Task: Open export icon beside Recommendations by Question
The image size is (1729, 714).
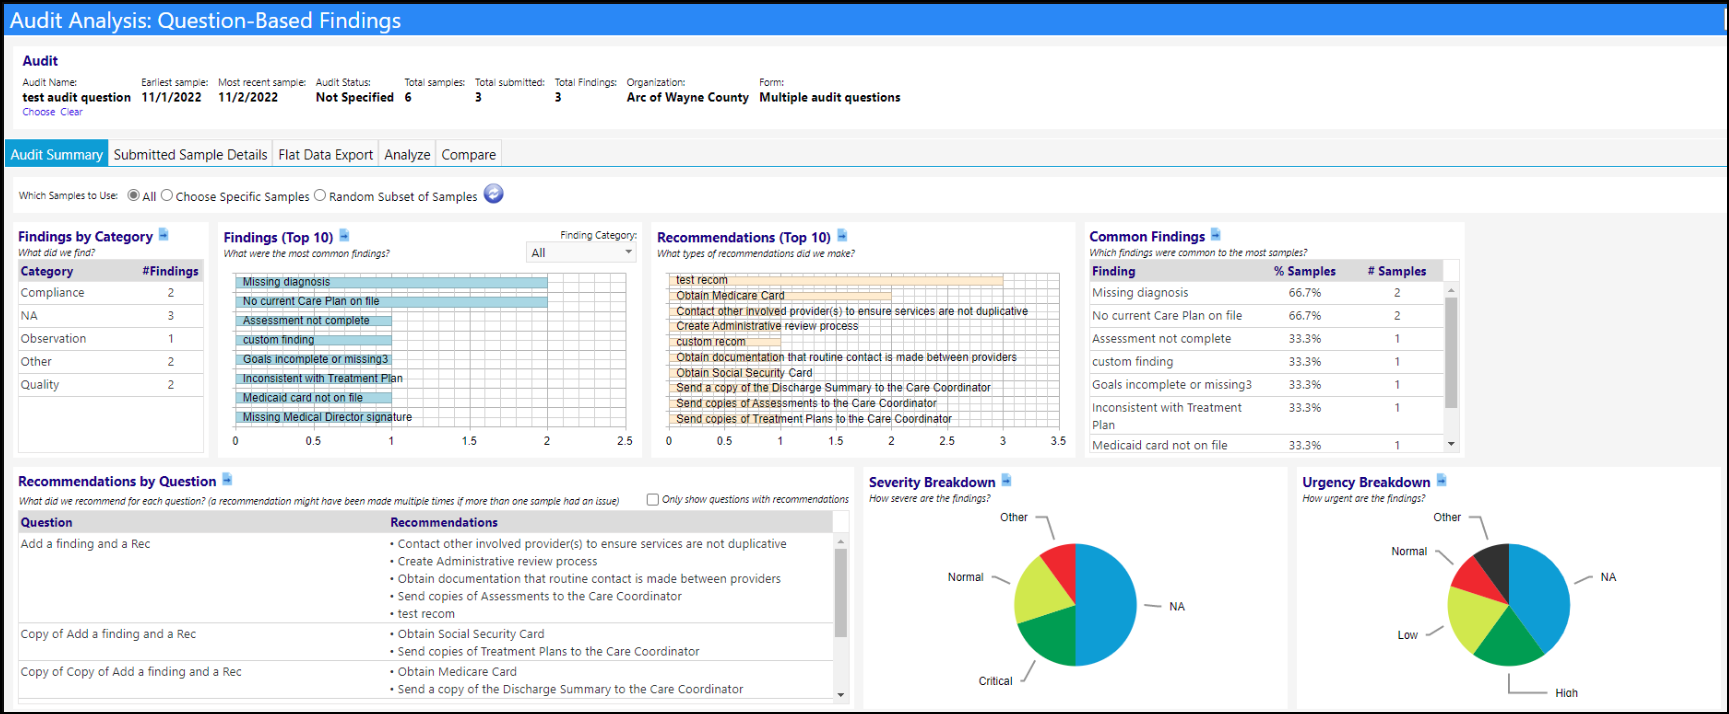Action: [x=227, y=480]
